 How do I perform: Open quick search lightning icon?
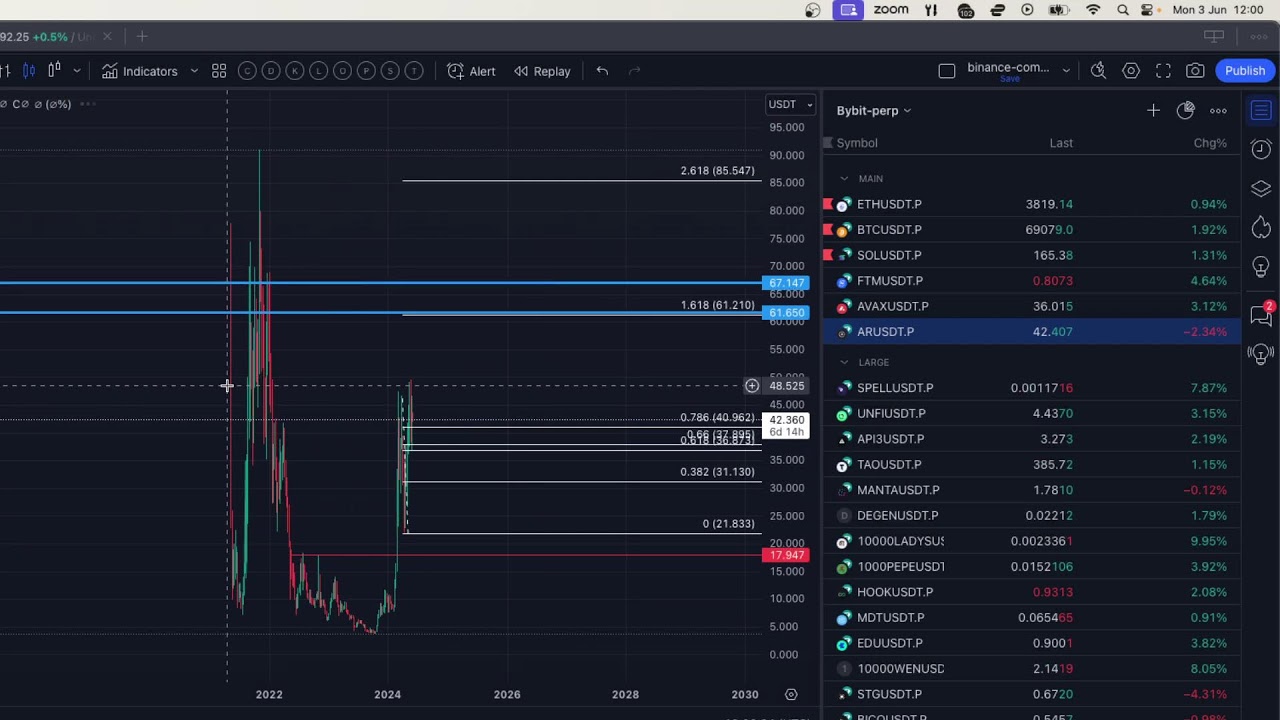(1098, 71)
